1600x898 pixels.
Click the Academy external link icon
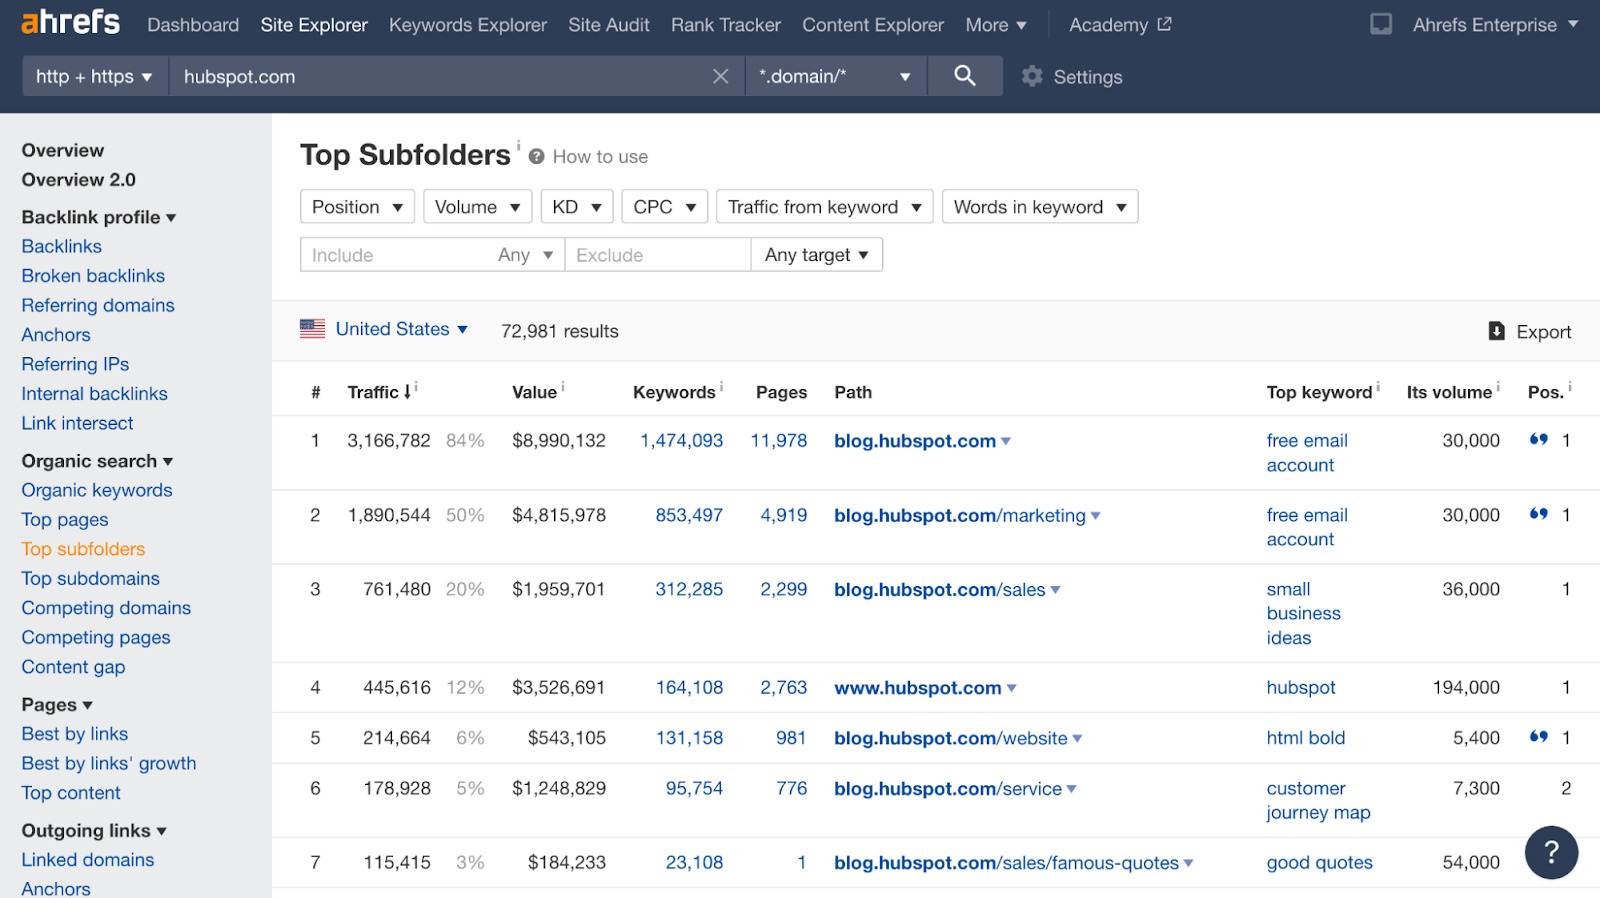[1164, 24]
